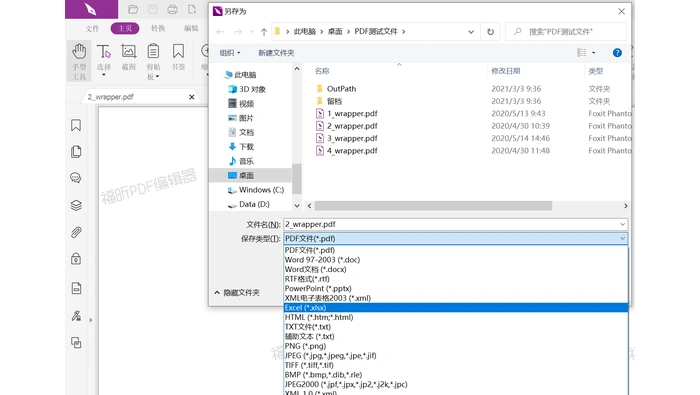
Task: Open the view options dropdown arrow
Action: 593,53
